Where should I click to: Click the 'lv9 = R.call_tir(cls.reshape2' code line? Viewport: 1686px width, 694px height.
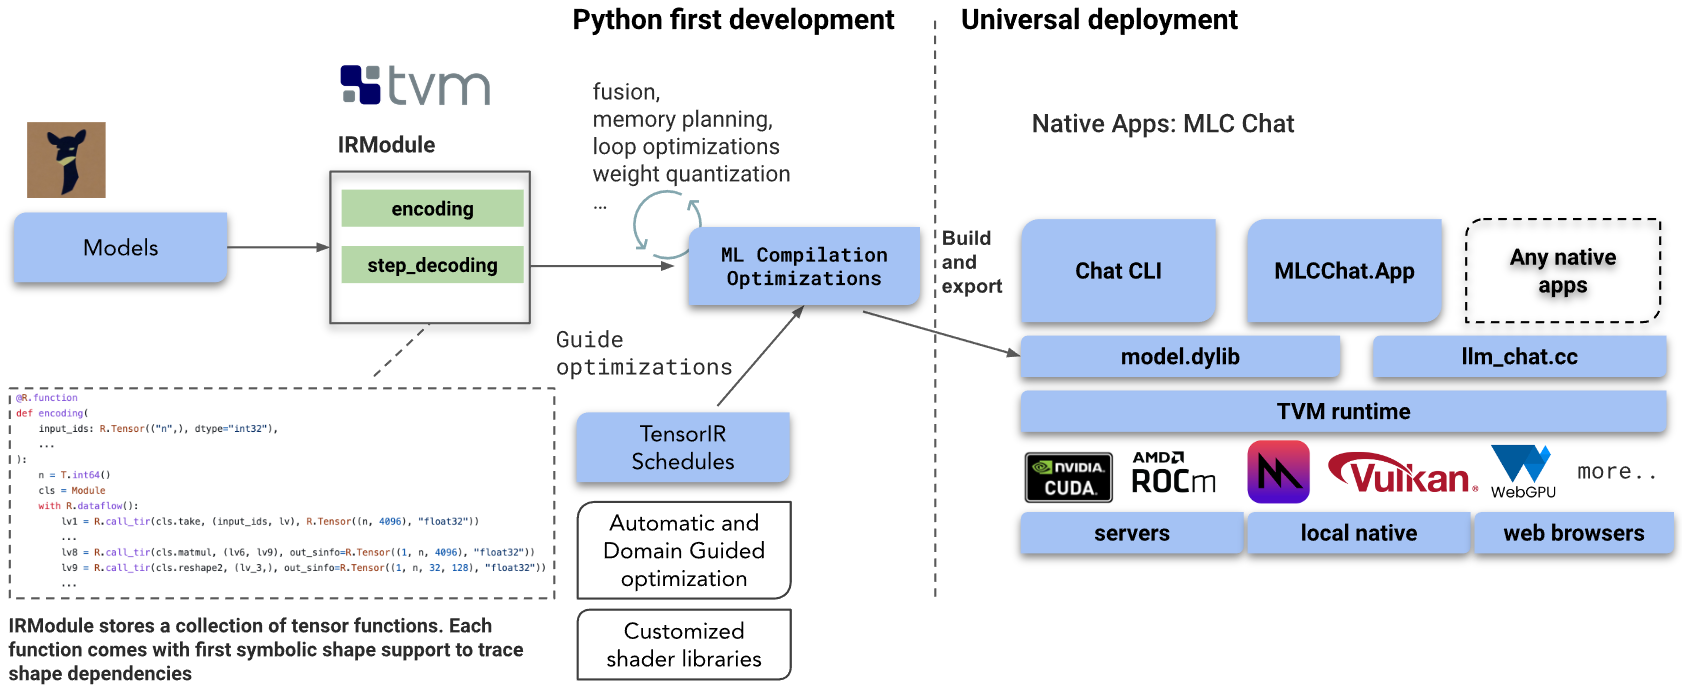304,568
